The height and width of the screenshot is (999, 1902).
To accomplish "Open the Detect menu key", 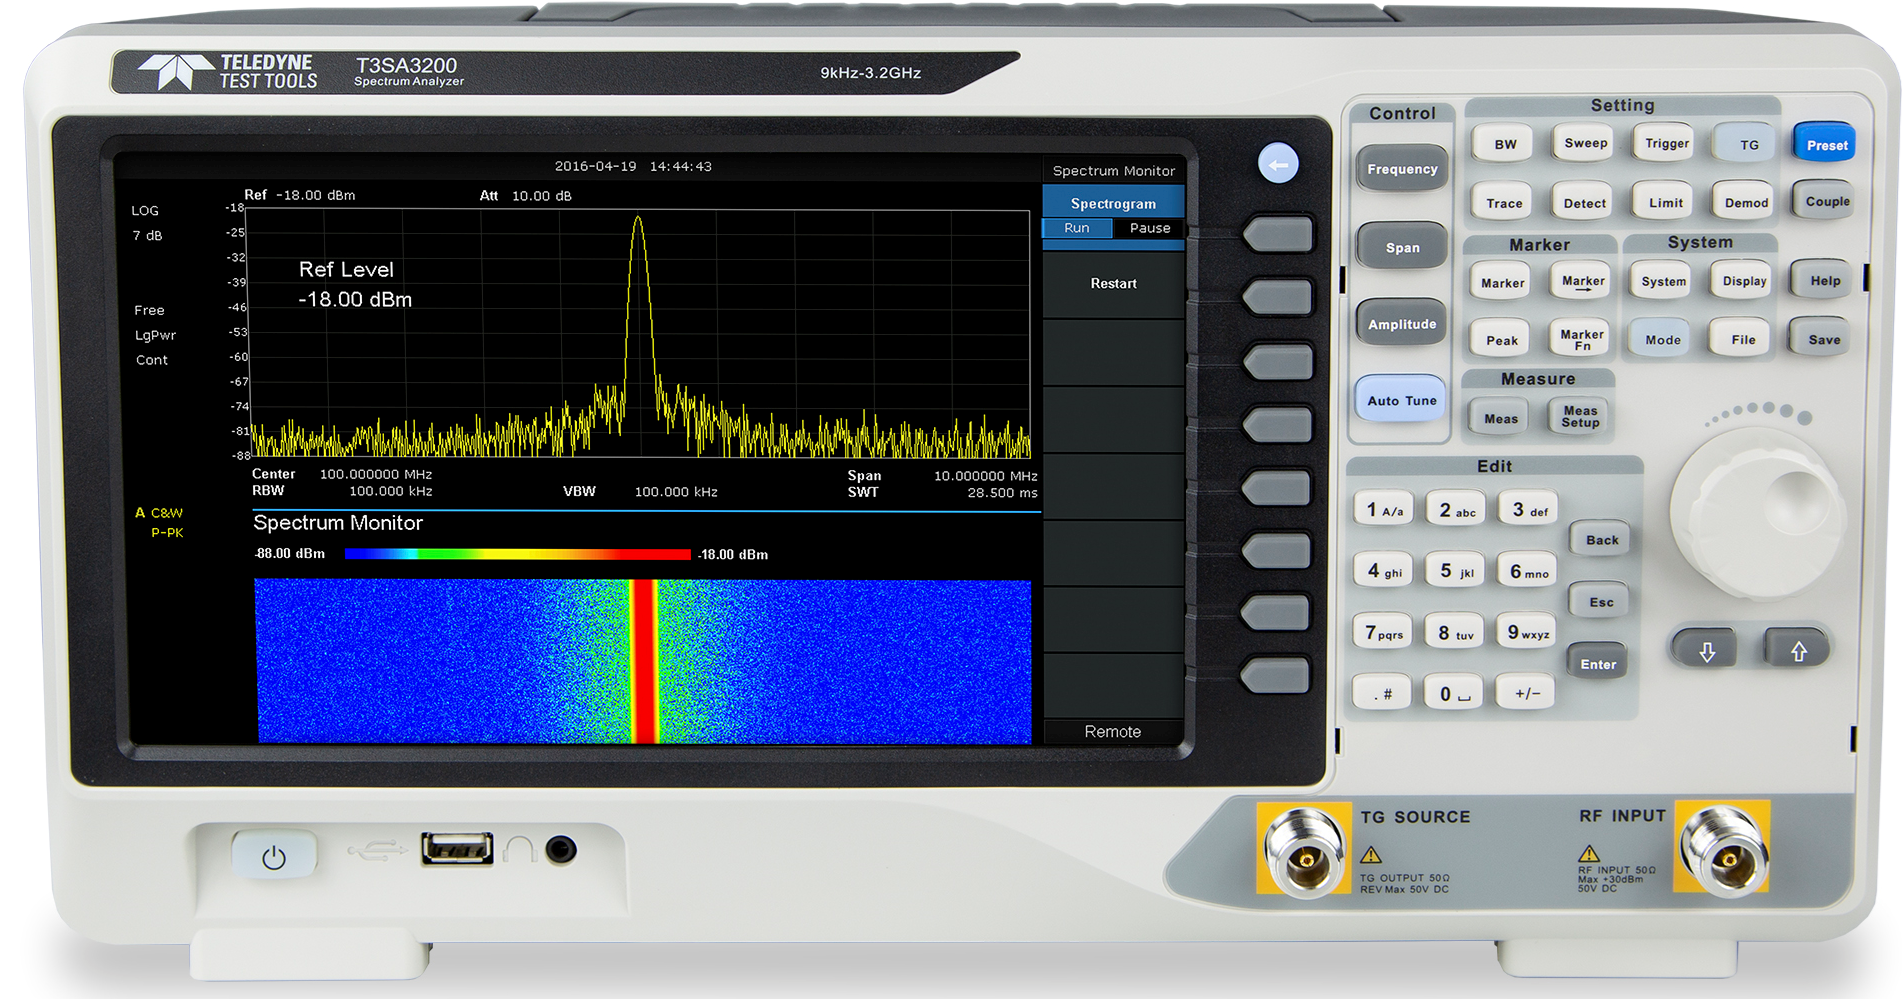I will click(1585, 203).
